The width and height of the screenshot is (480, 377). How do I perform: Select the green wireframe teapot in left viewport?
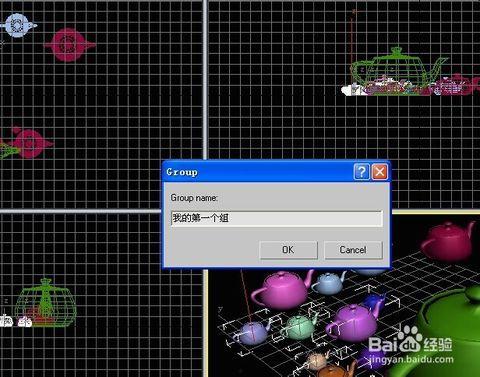(x=45, y=303)
